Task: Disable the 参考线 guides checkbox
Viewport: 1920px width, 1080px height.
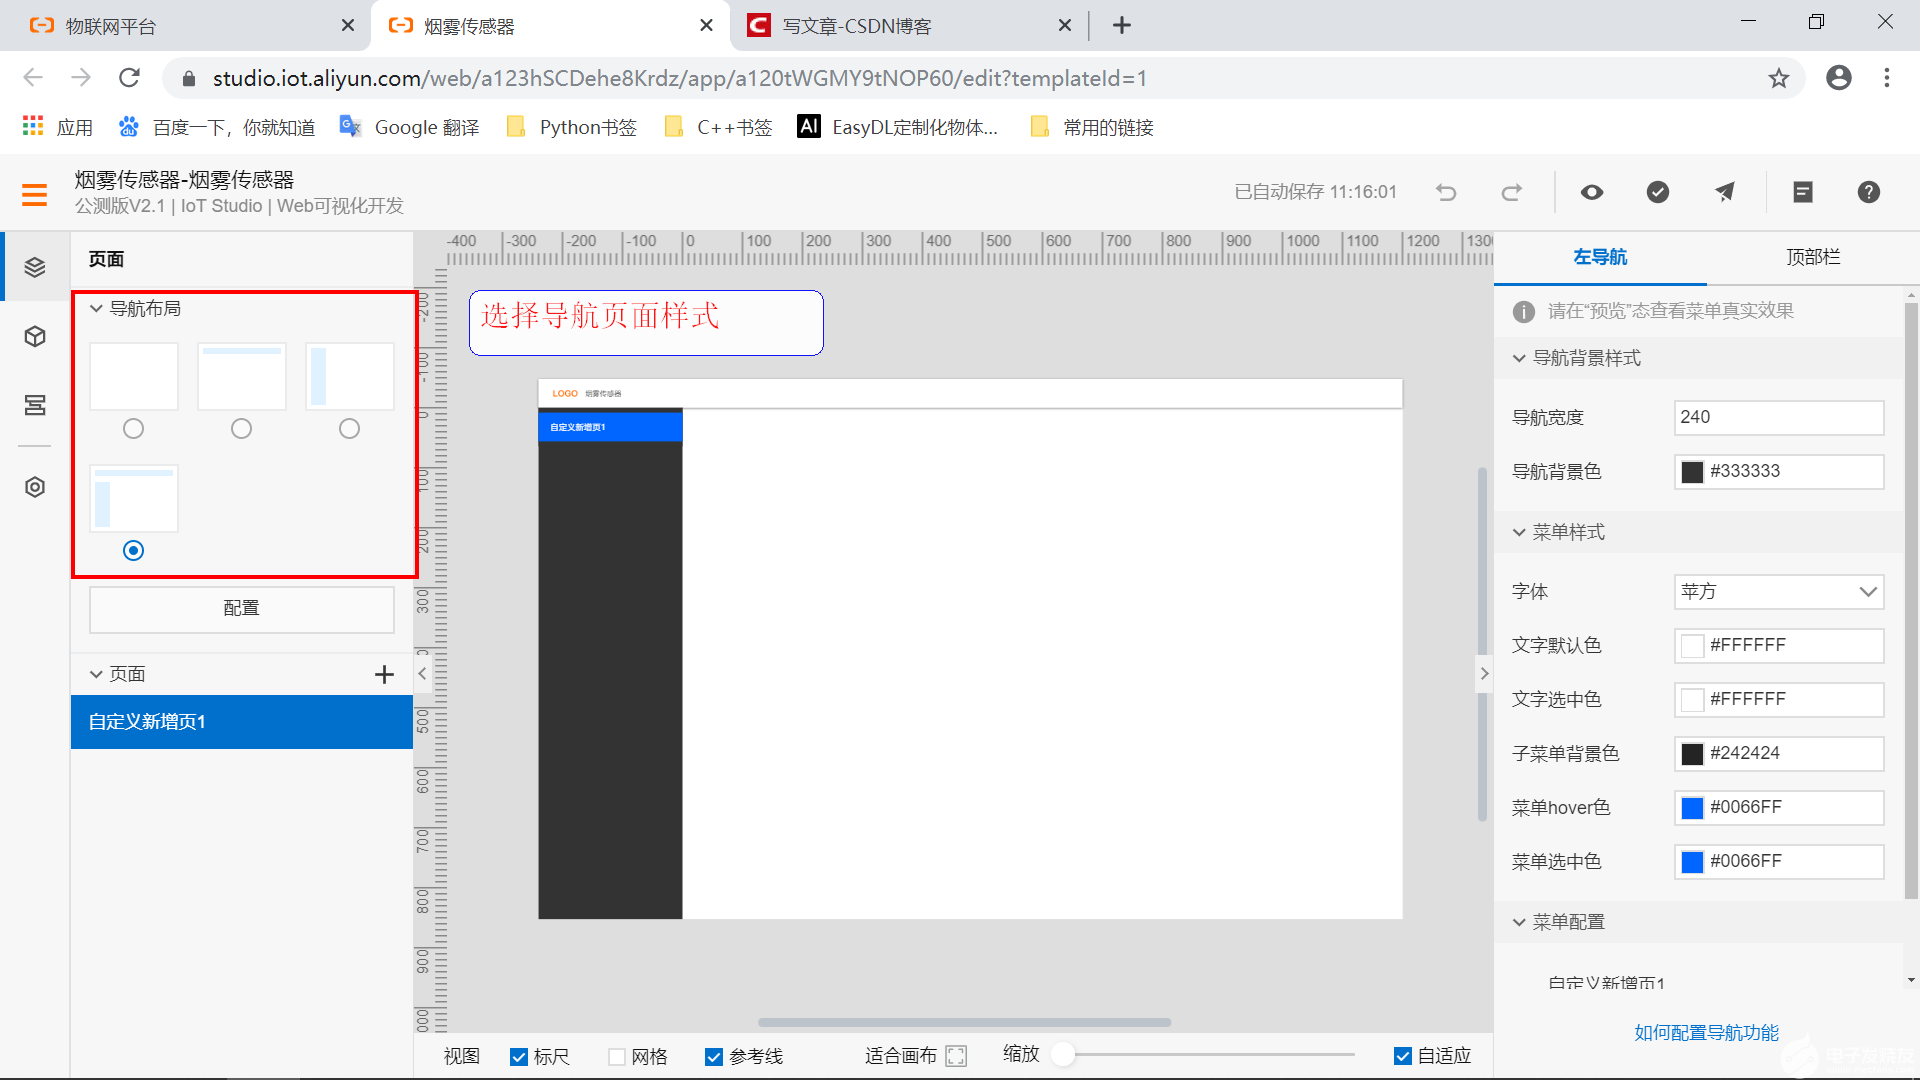Action: coord(713,1056)
